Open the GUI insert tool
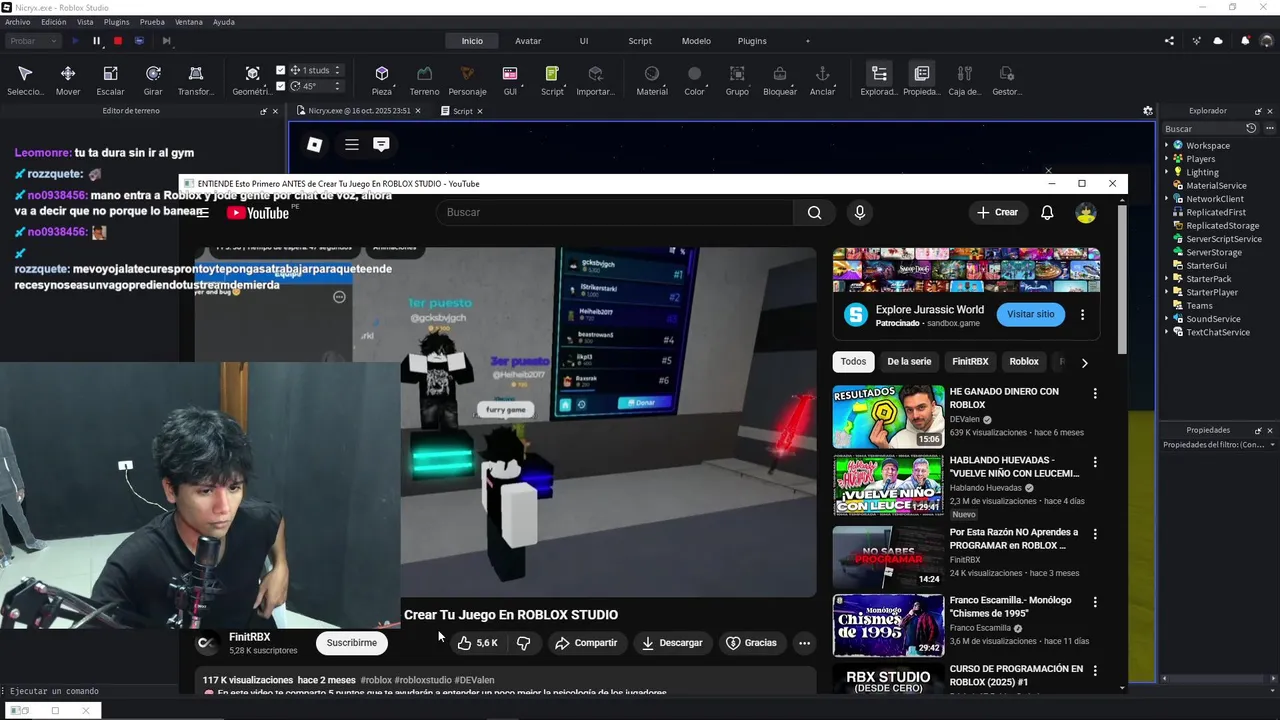 510,80
